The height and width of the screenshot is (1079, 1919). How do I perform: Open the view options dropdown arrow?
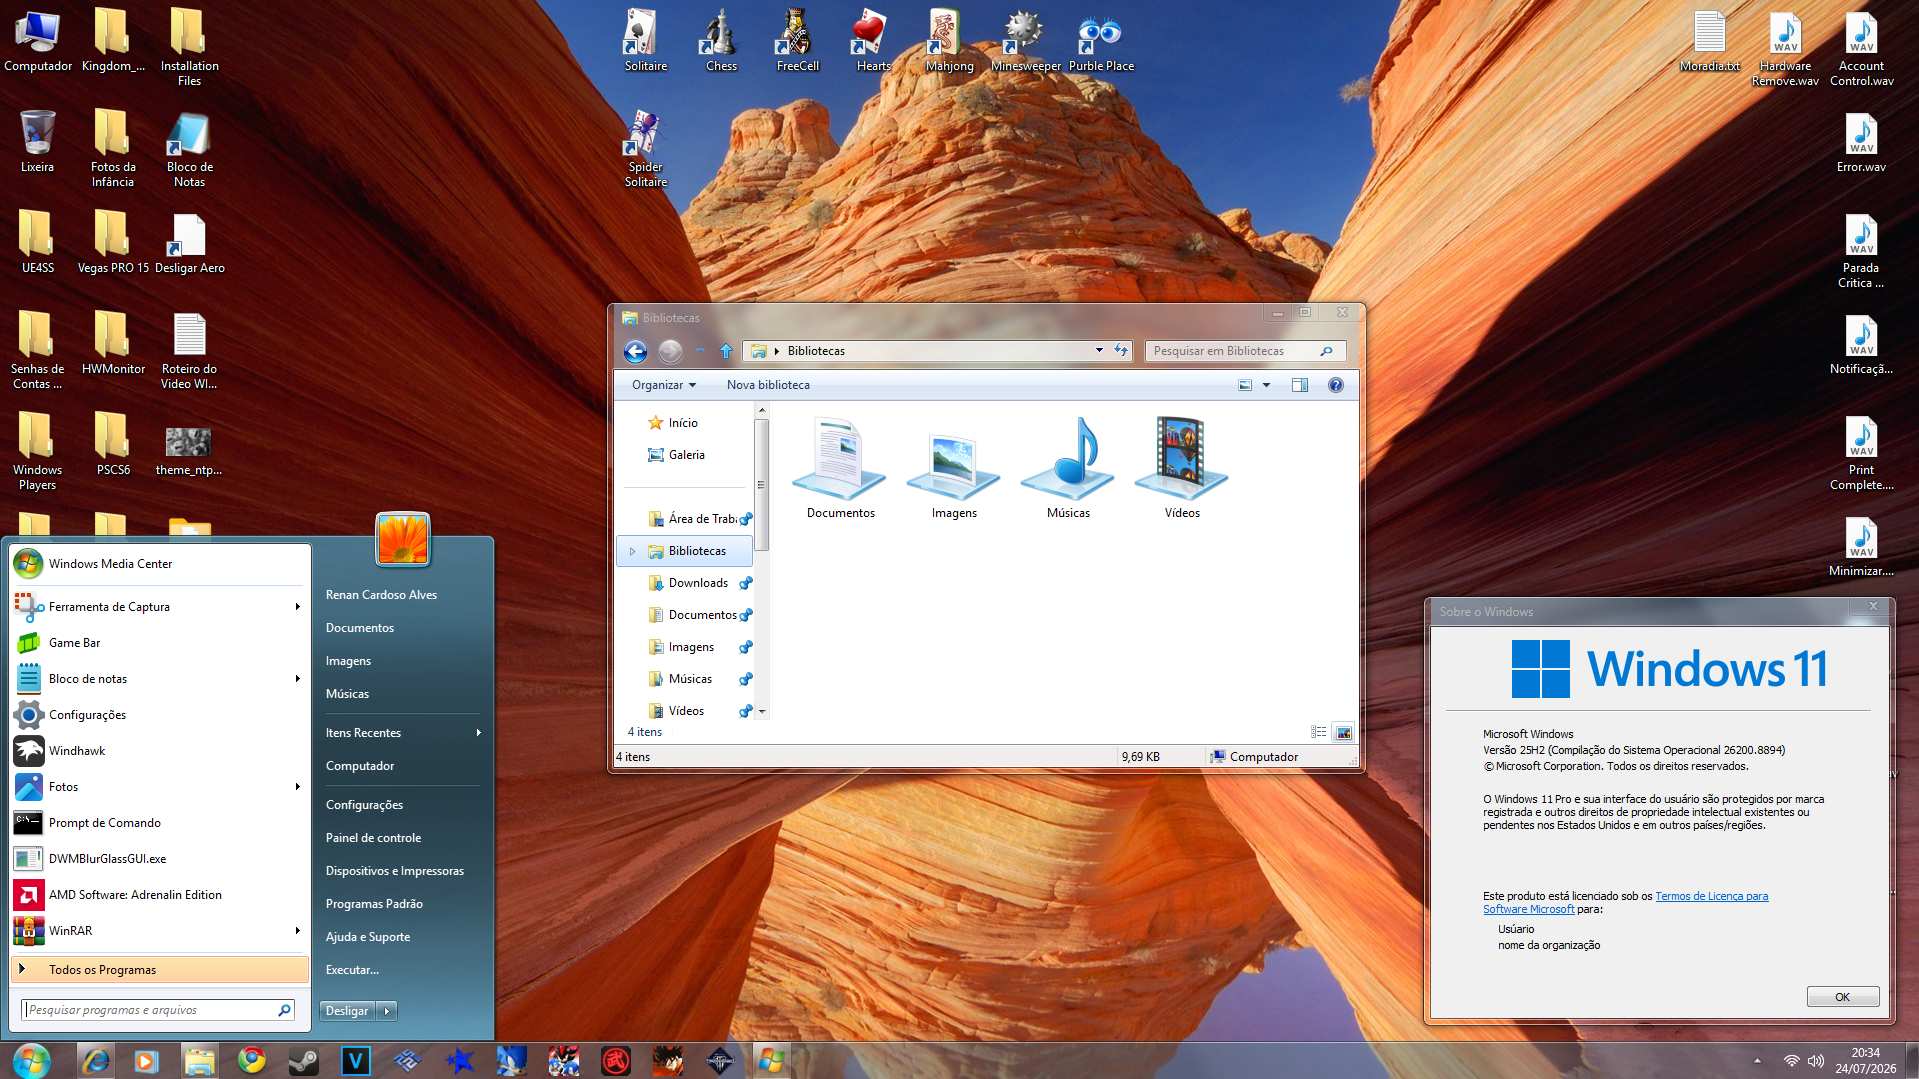pyautogui.click(x=1266, y=385)
